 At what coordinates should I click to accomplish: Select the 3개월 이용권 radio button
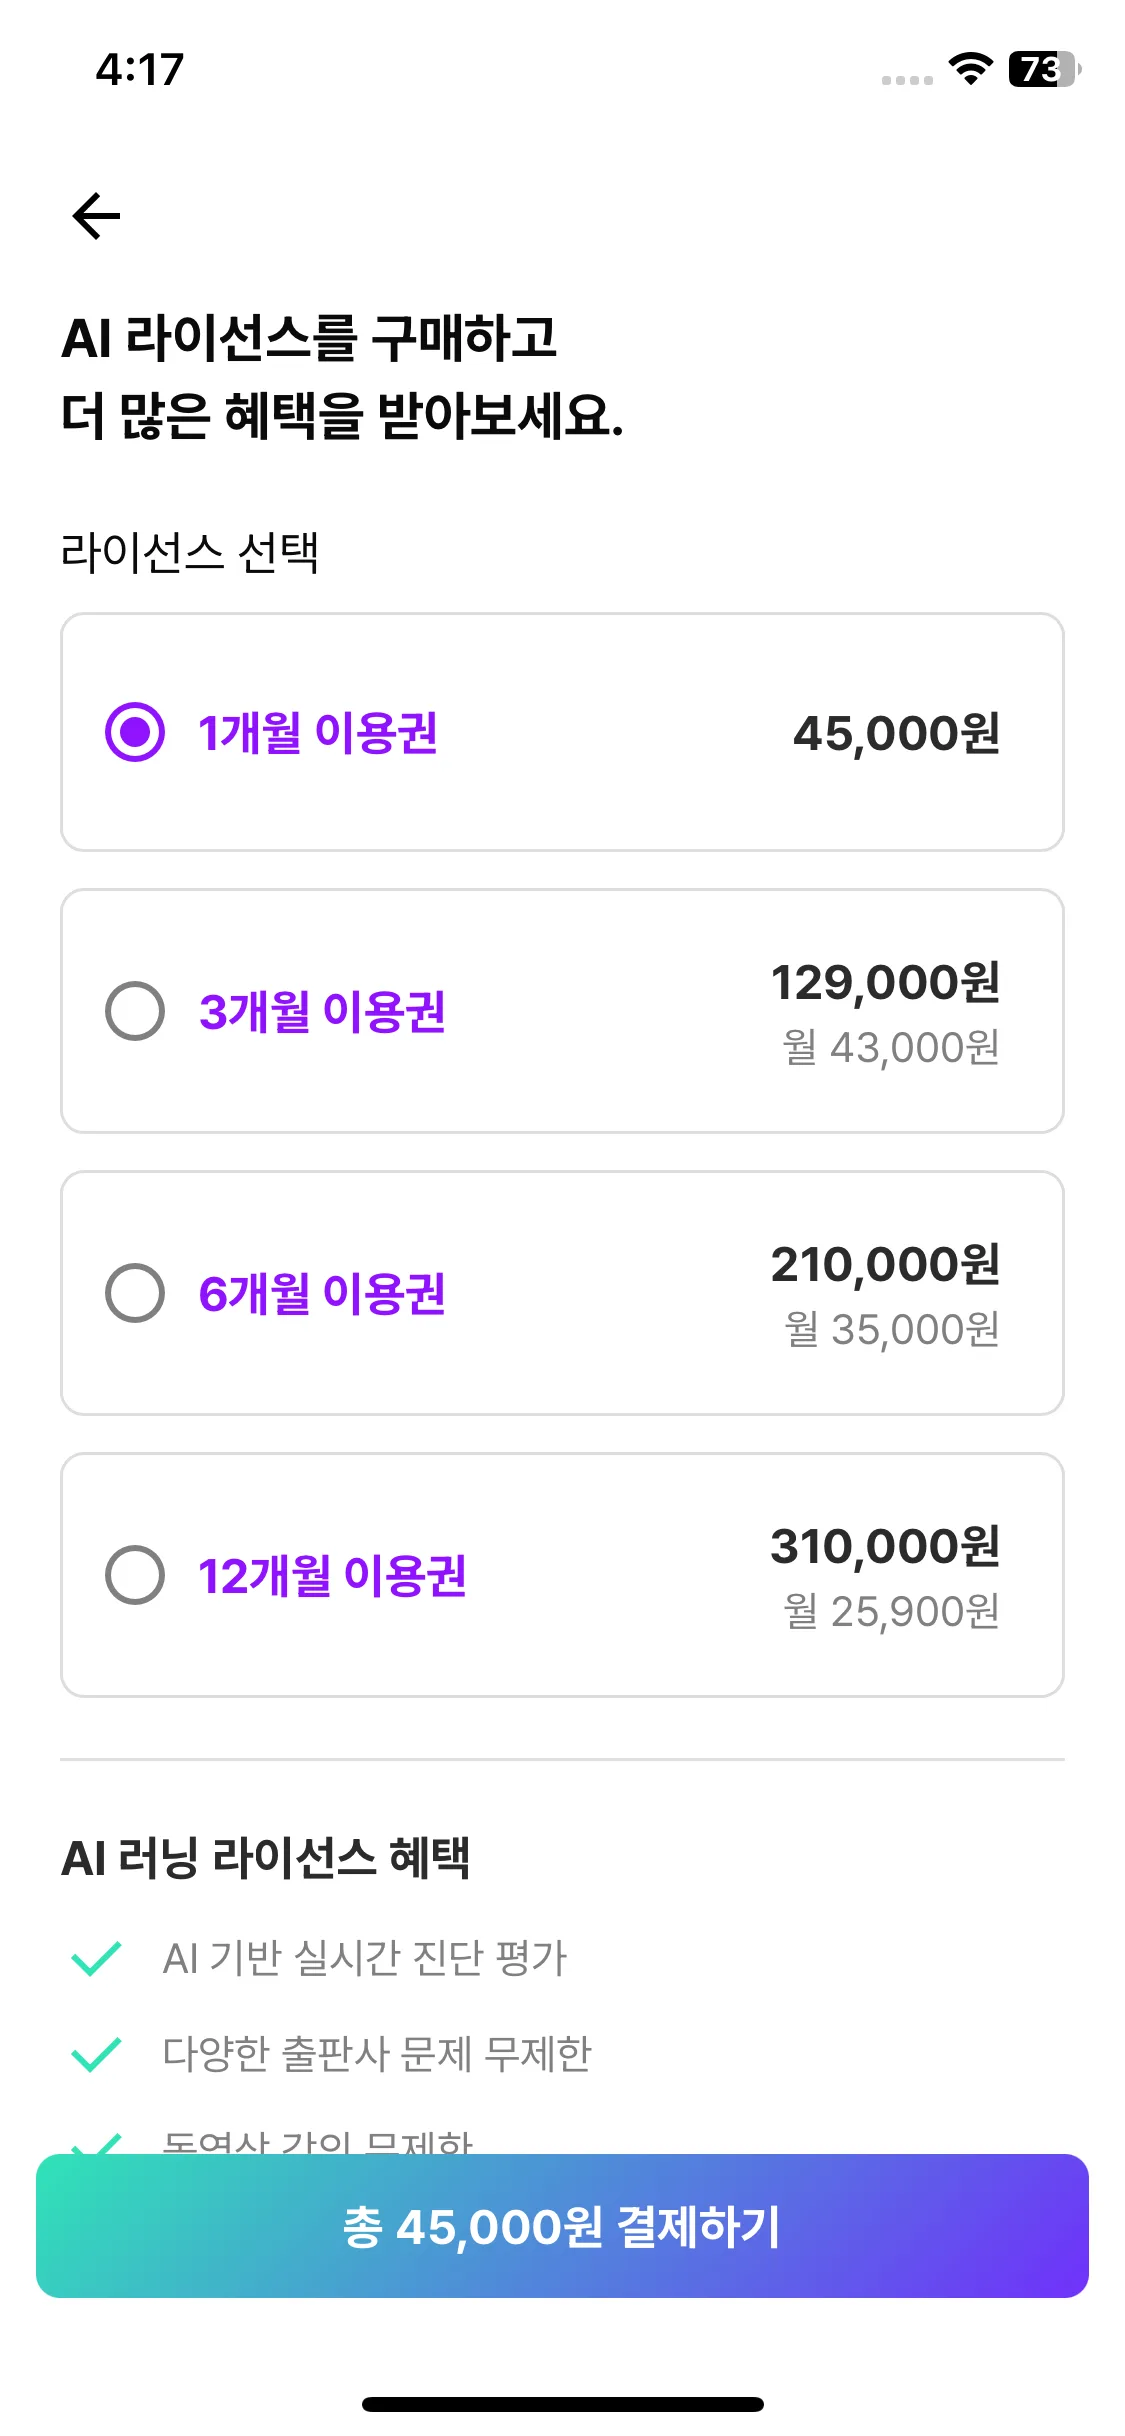(135, 1011)
